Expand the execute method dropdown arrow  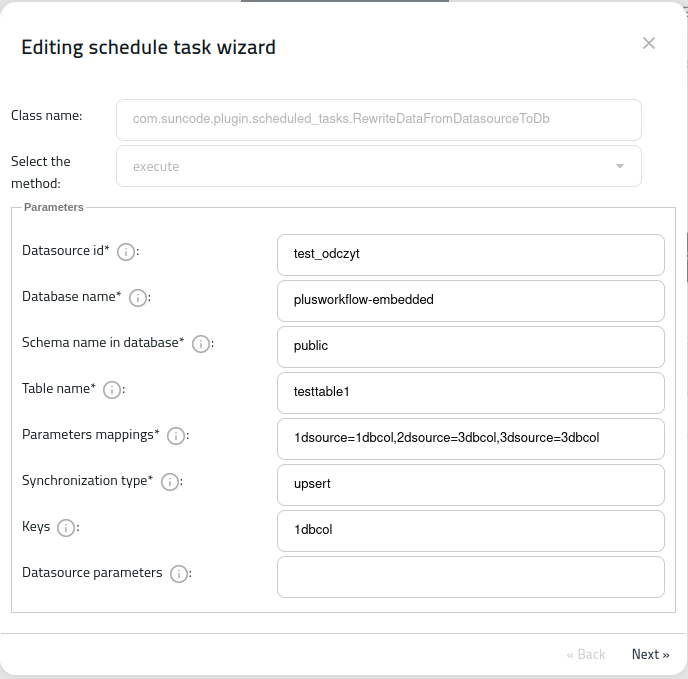coord(620,166)
